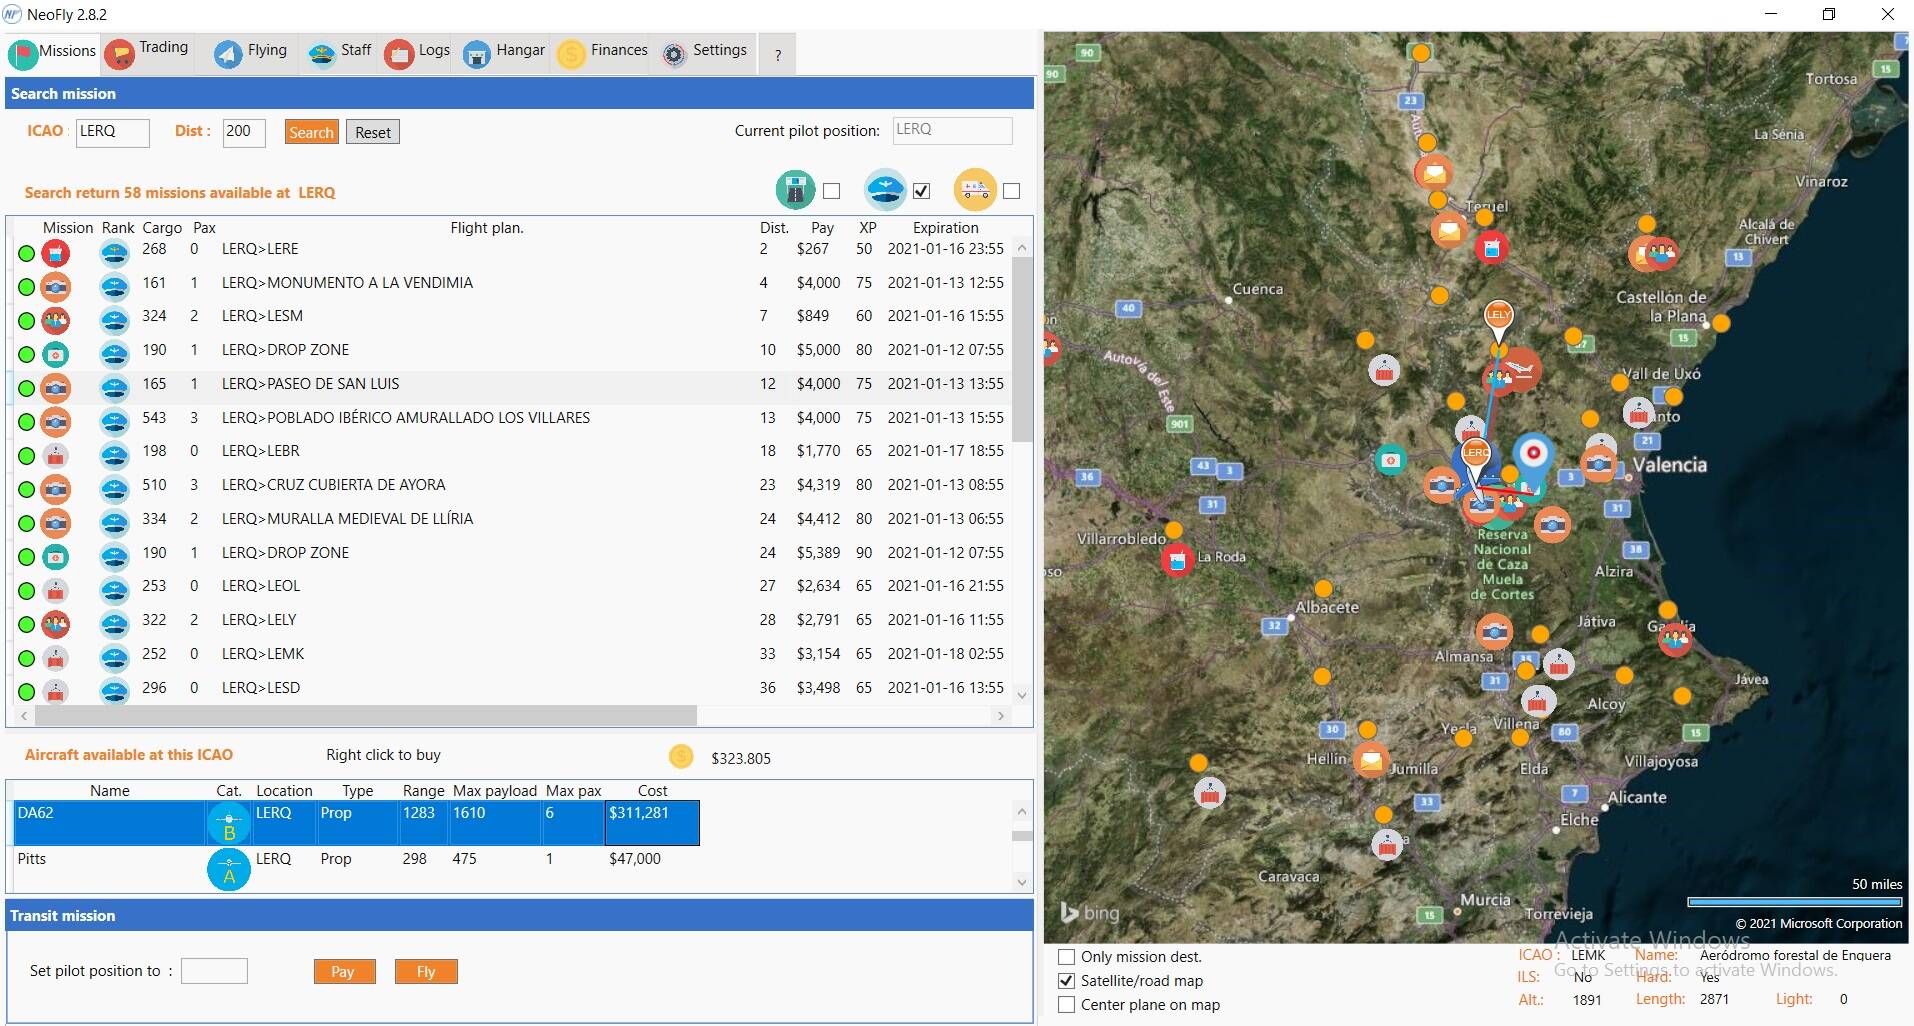Click the category B icon for DA62
The width and height of the screenshot is (1914, 1026).
pos(229,823)
